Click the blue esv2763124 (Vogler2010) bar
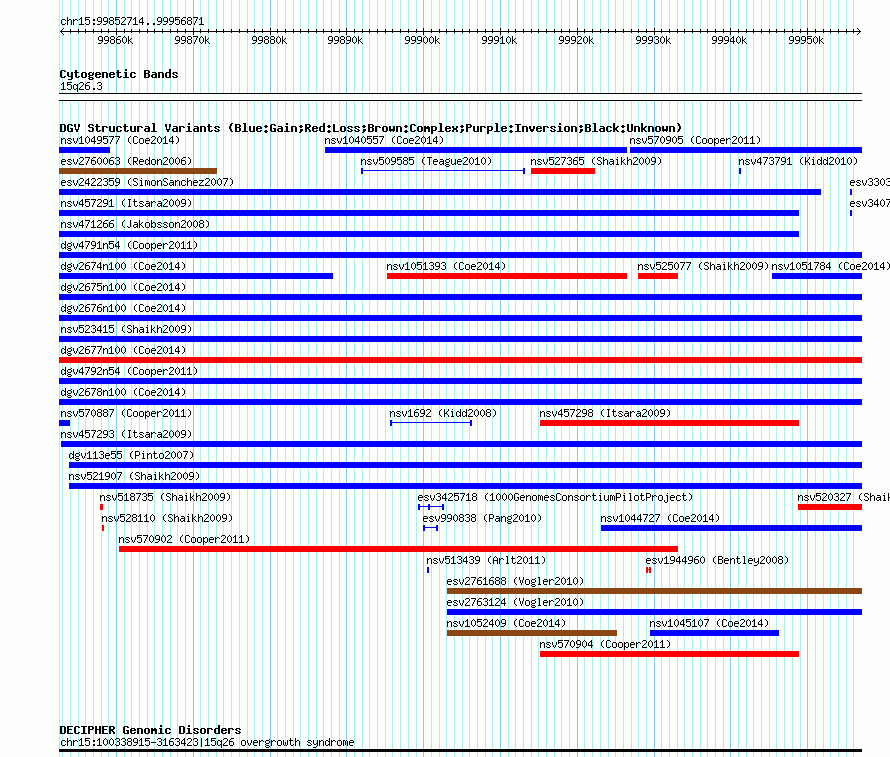Viewport: 890px width, 757px height. pyautogui.click(x=654, y=612)
